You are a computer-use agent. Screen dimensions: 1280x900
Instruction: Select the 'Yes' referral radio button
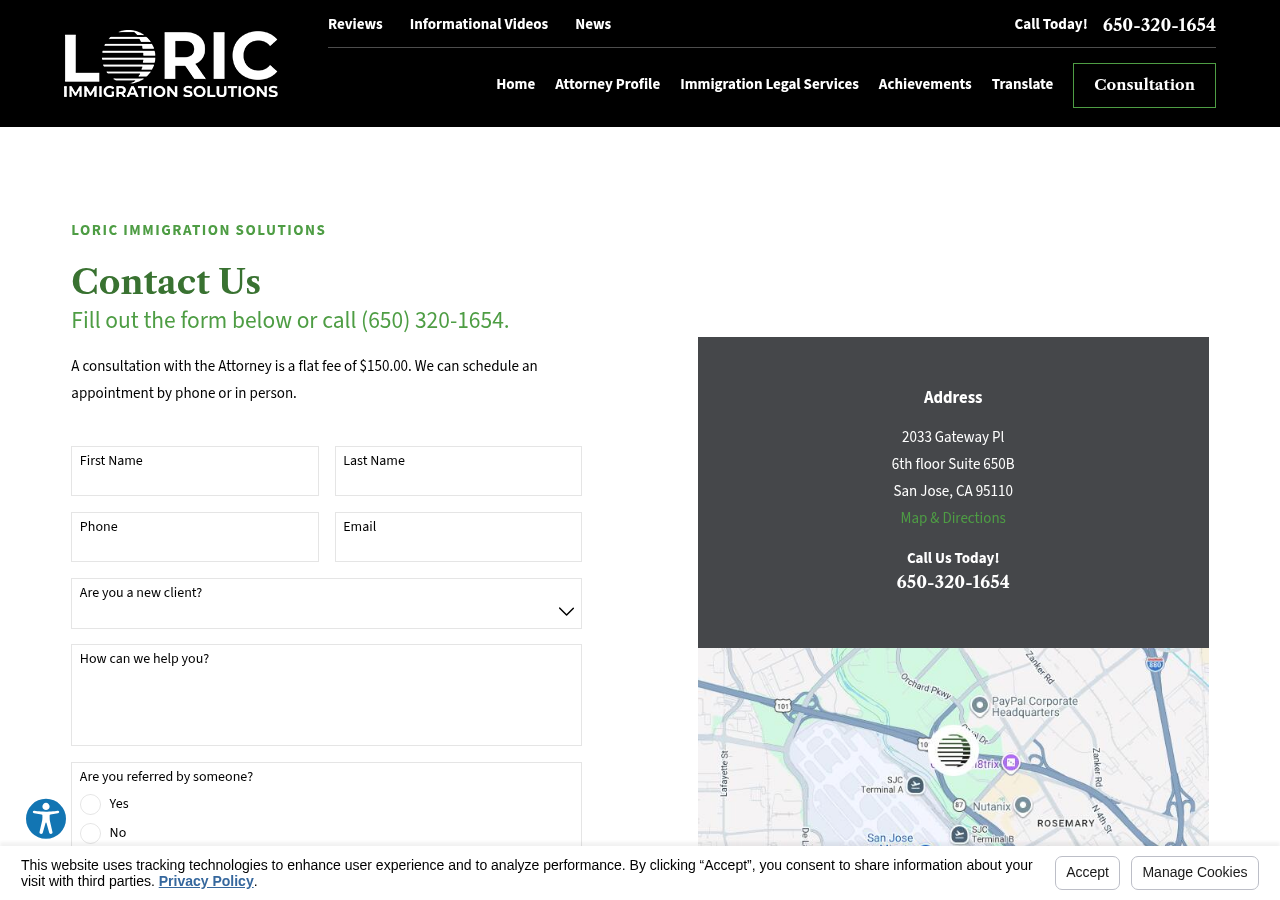click(90, 803)
